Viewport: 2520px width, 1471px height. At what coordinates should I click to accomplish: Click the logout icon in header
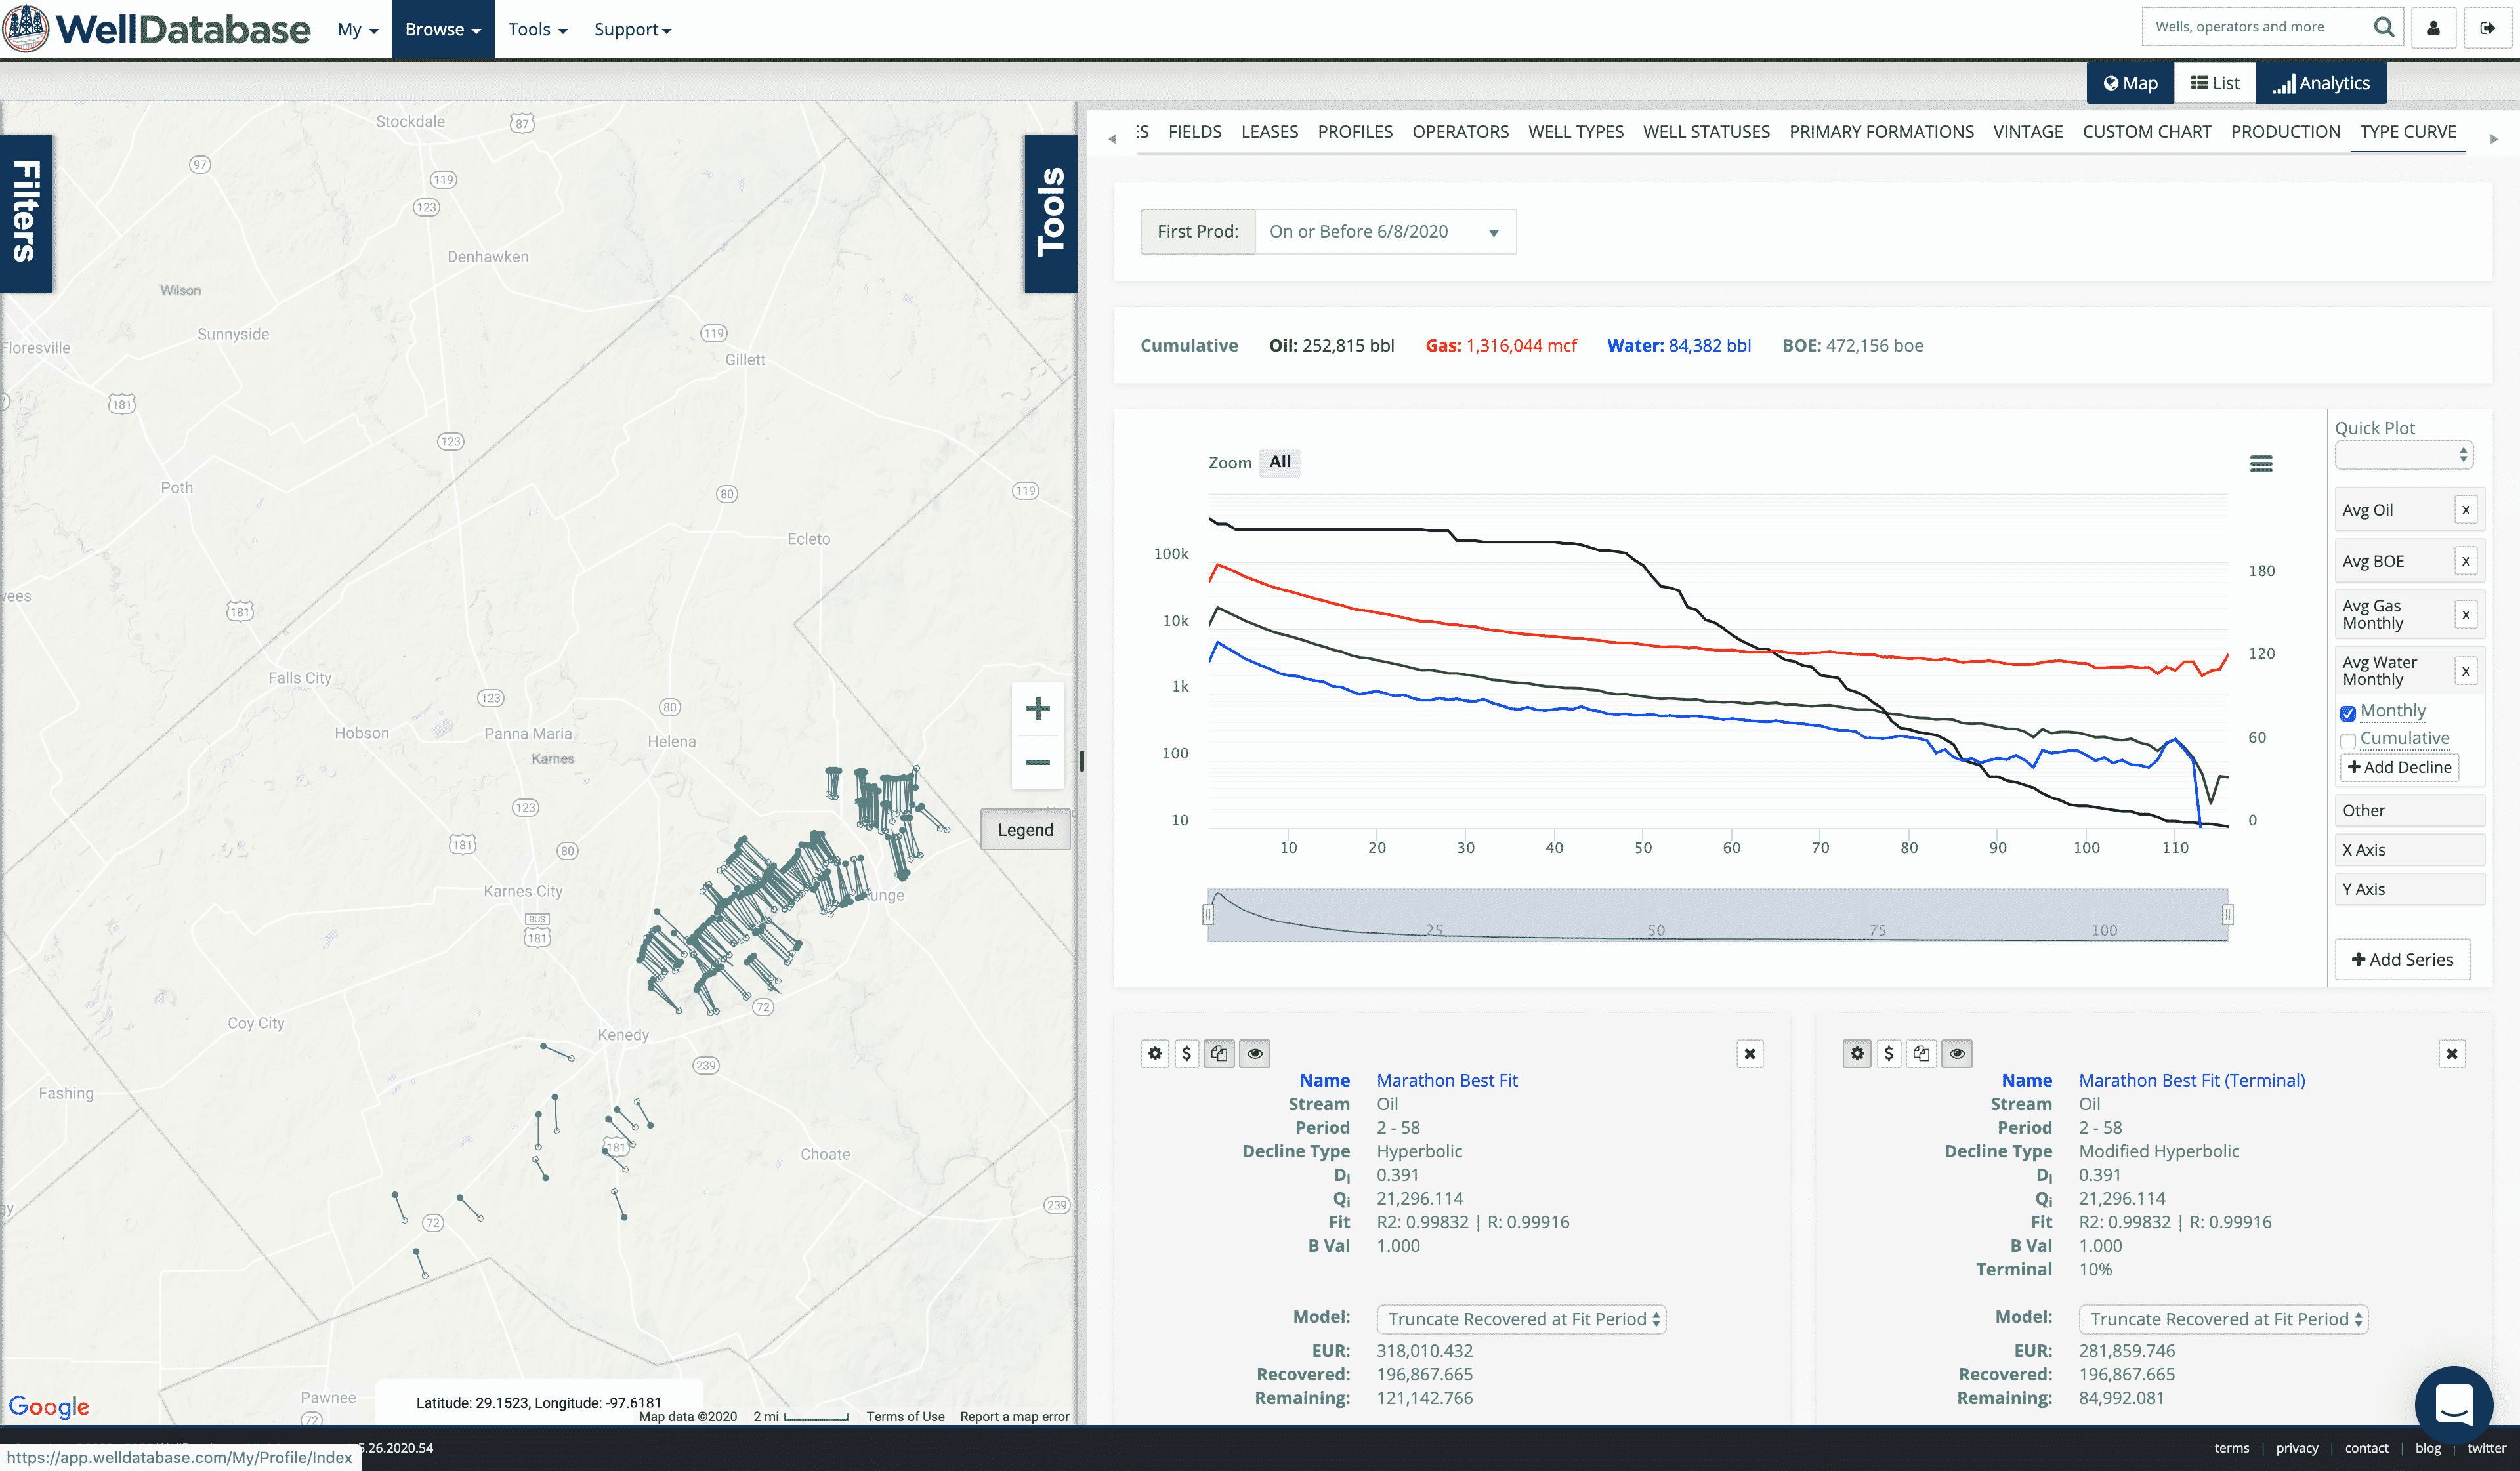[x=2487, y=28]
